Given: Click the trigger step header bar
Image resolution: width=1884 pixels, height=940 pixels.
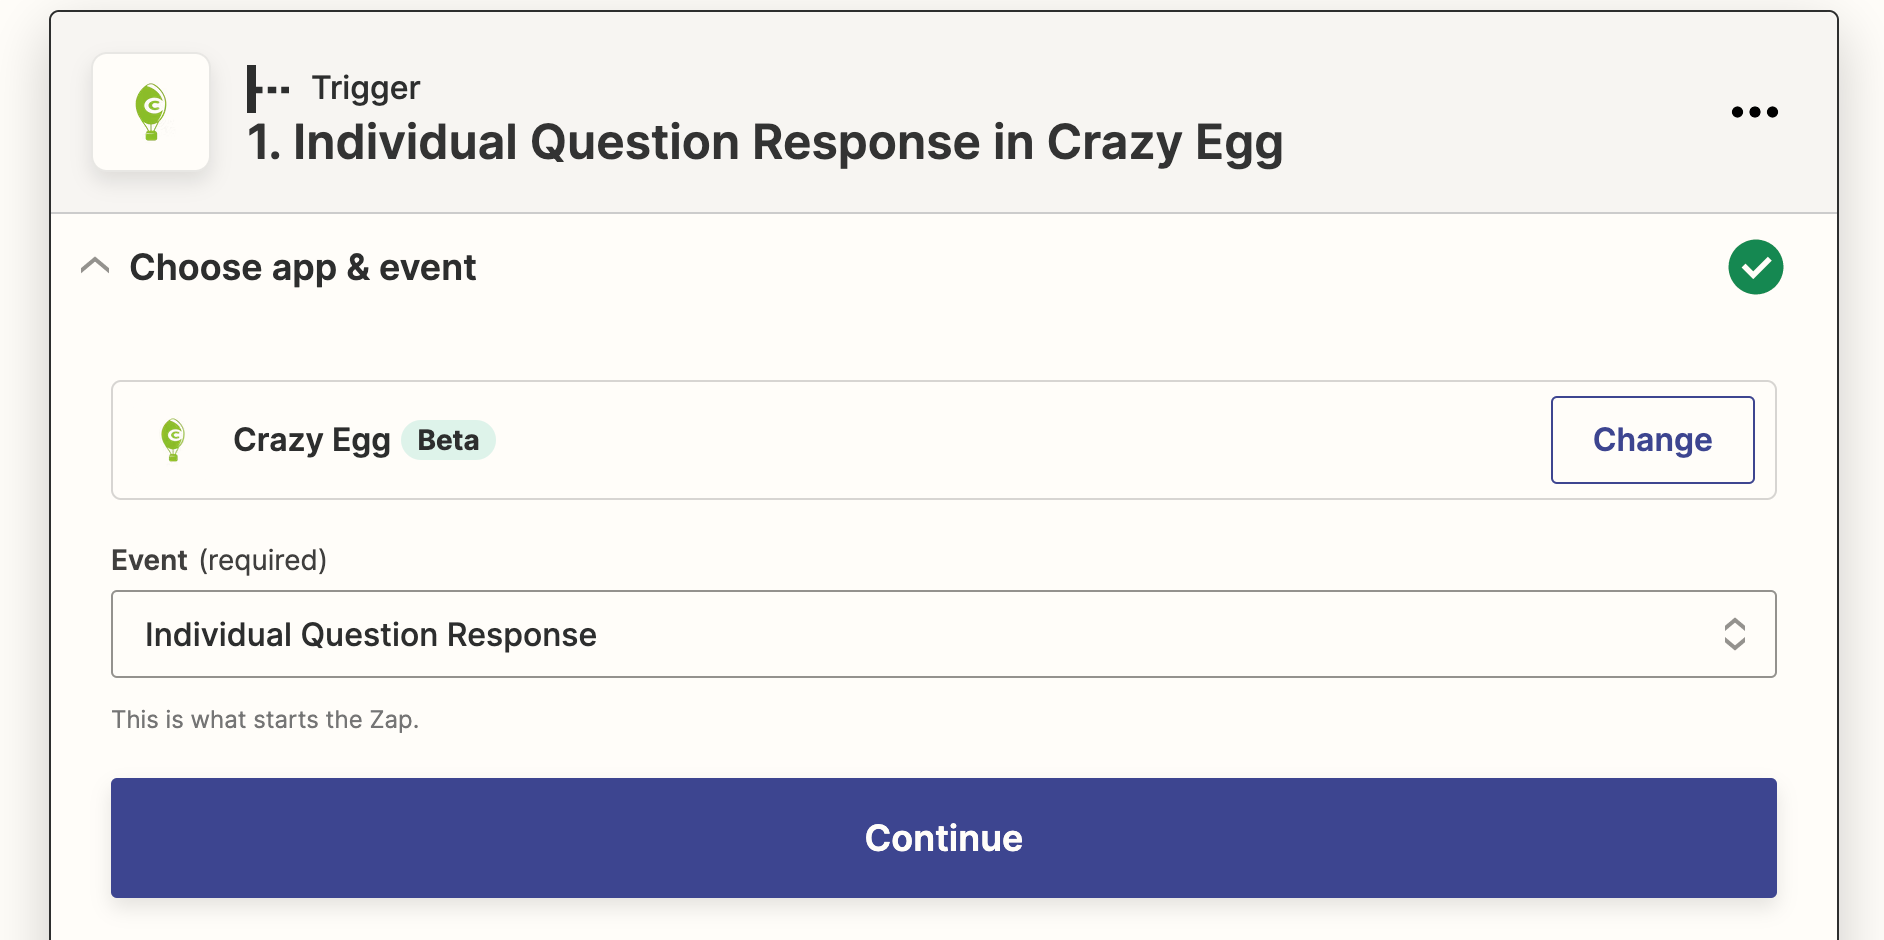Looking at the screenshot, I should point(944,112).
